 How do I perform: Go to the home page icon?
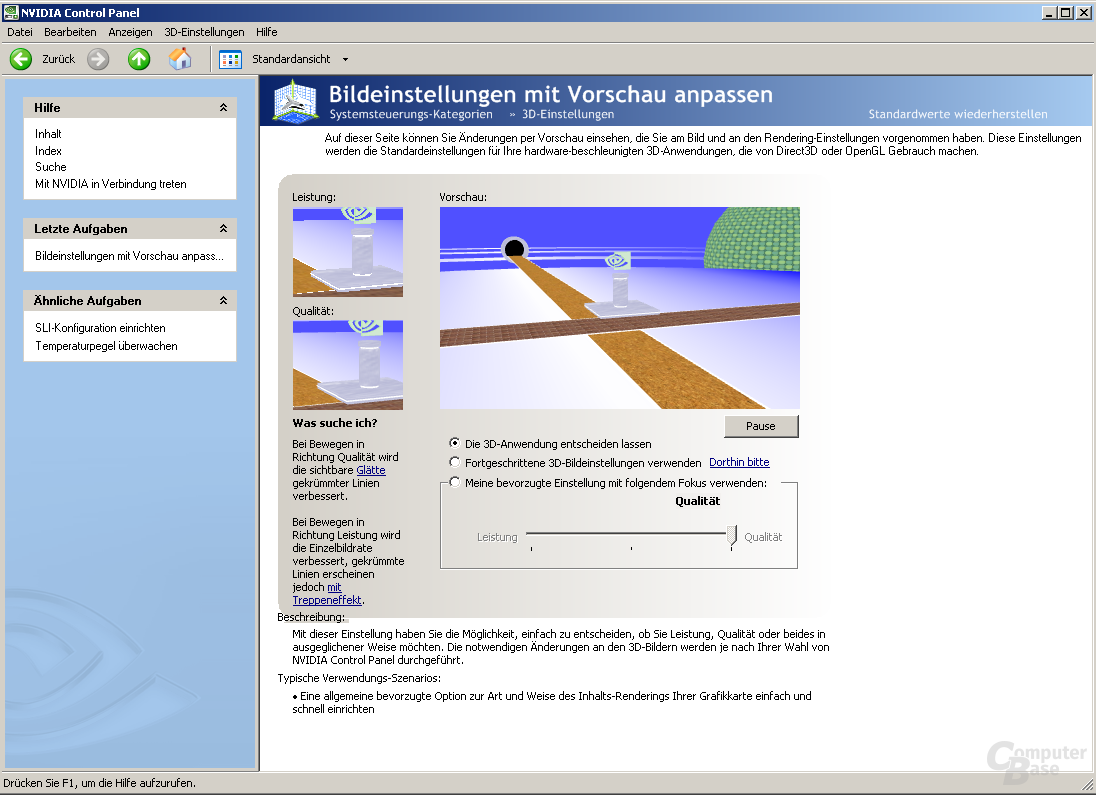click(181, 59)
